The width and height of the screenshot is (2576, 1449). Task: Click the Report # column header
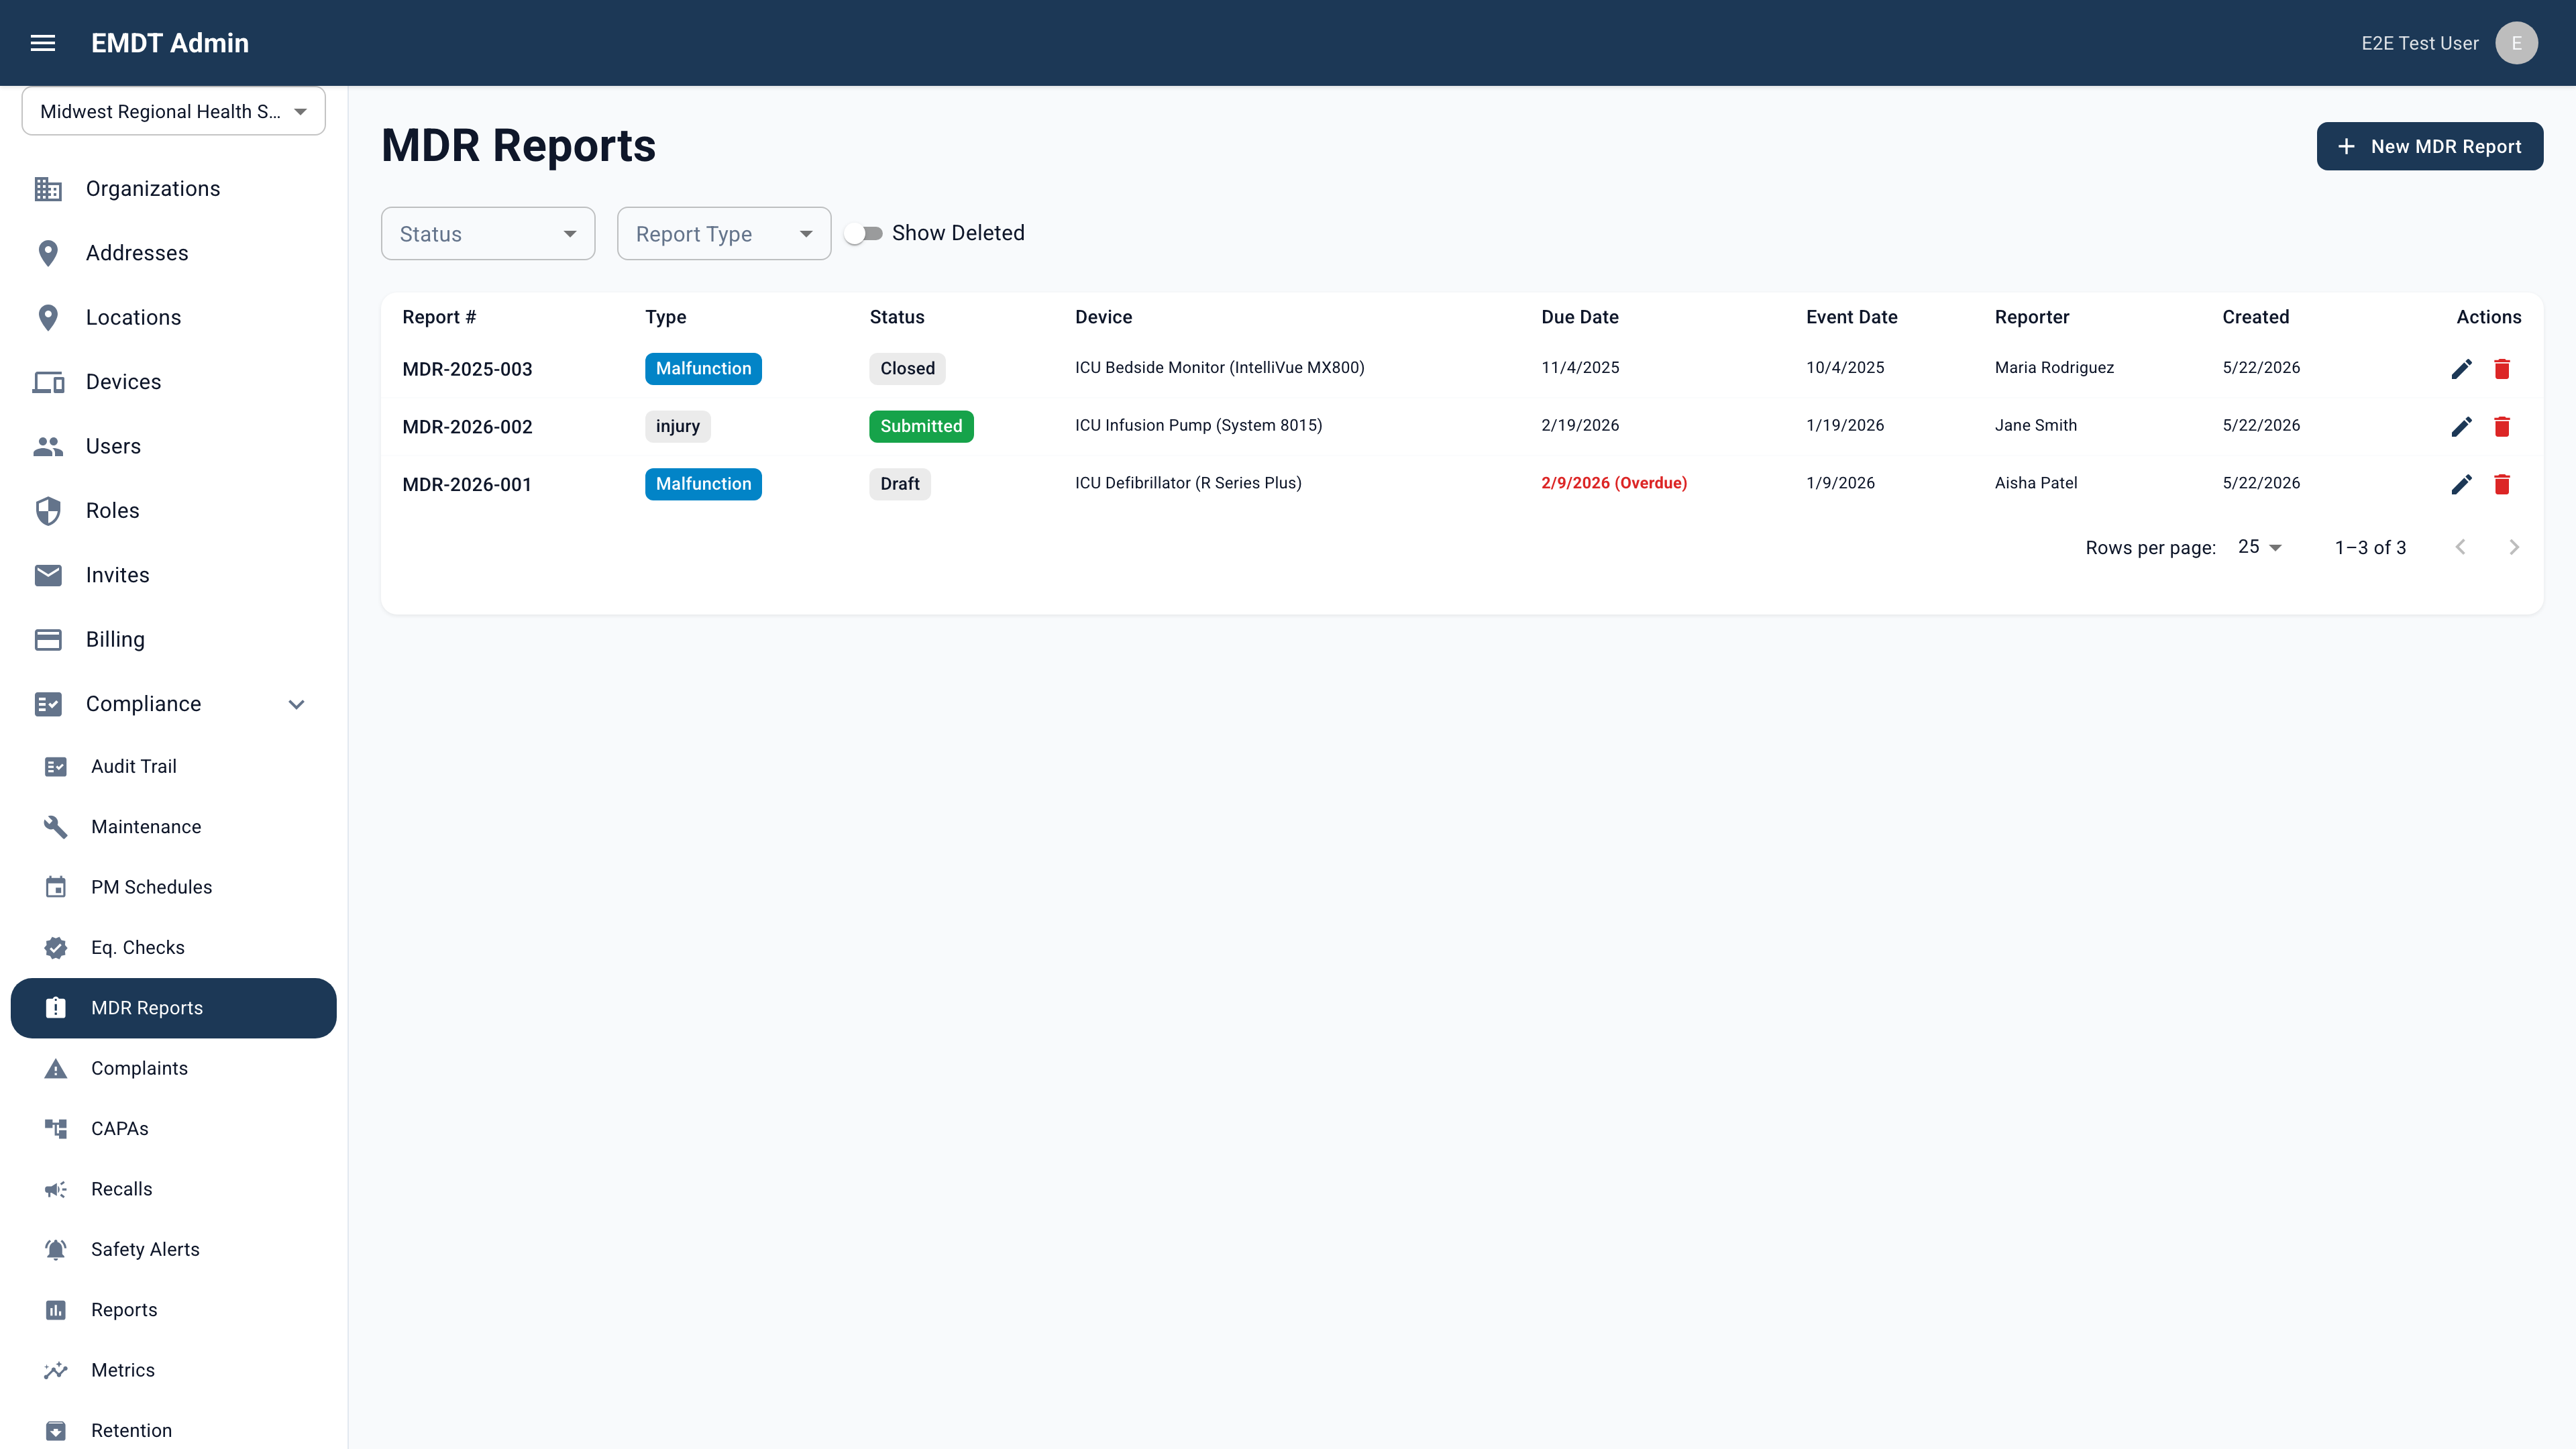tap(439, 317)
